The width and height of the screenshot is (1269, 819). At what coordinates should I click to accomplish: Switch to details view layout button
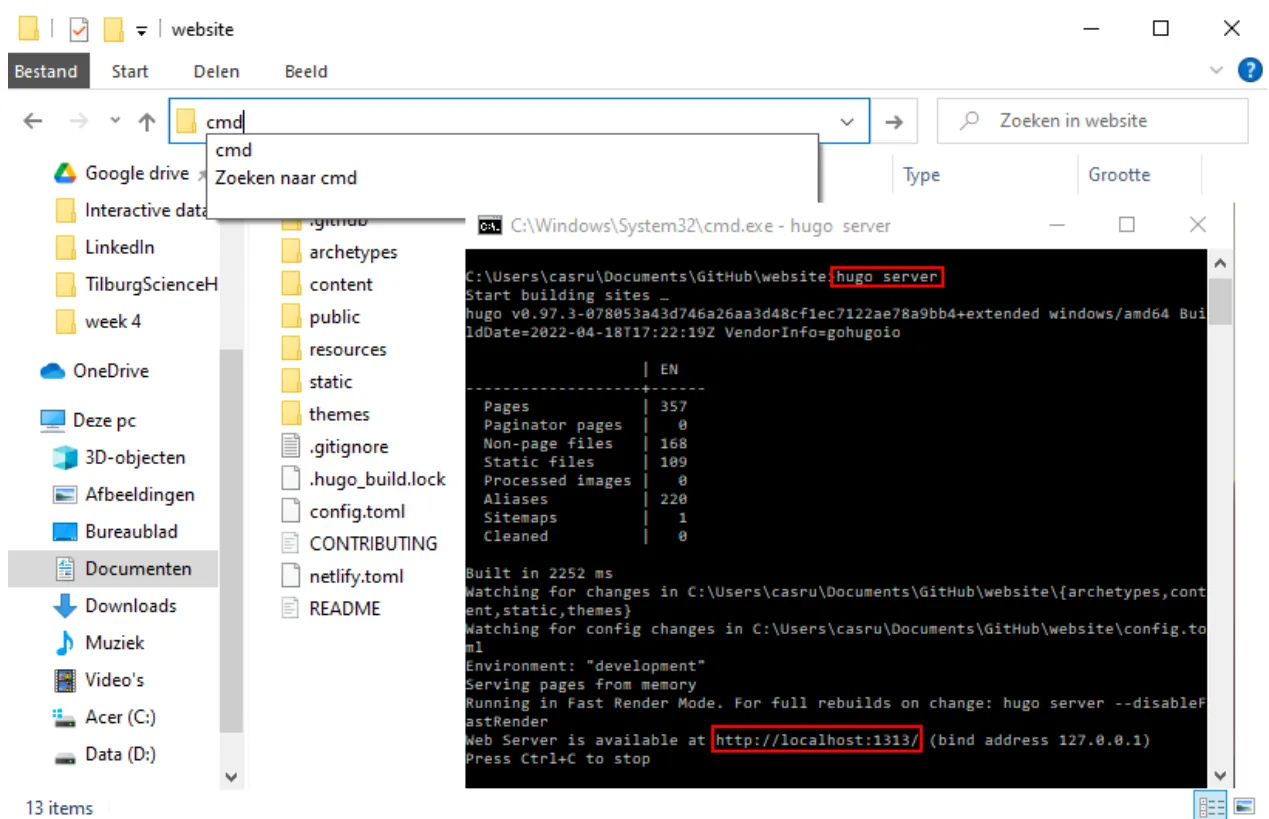(x=1210, y=806)
